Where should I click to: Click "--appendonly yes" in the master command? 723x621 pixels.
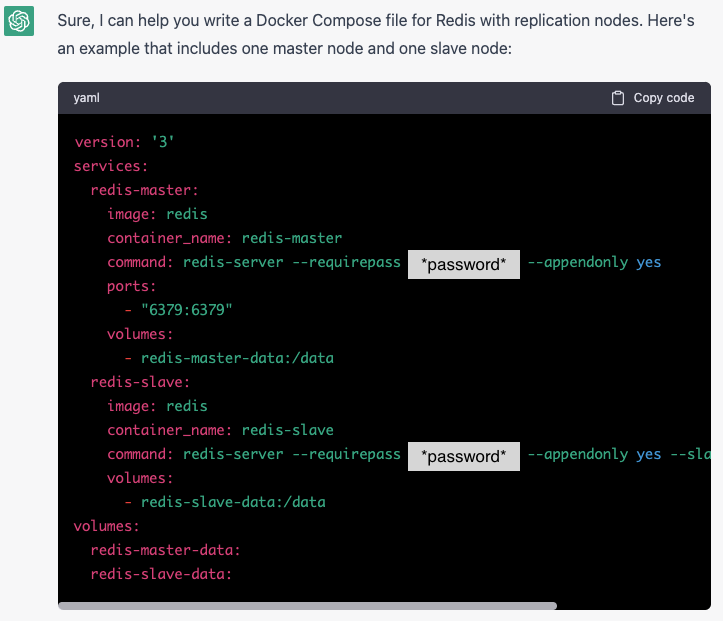click(x=594, y=262)
